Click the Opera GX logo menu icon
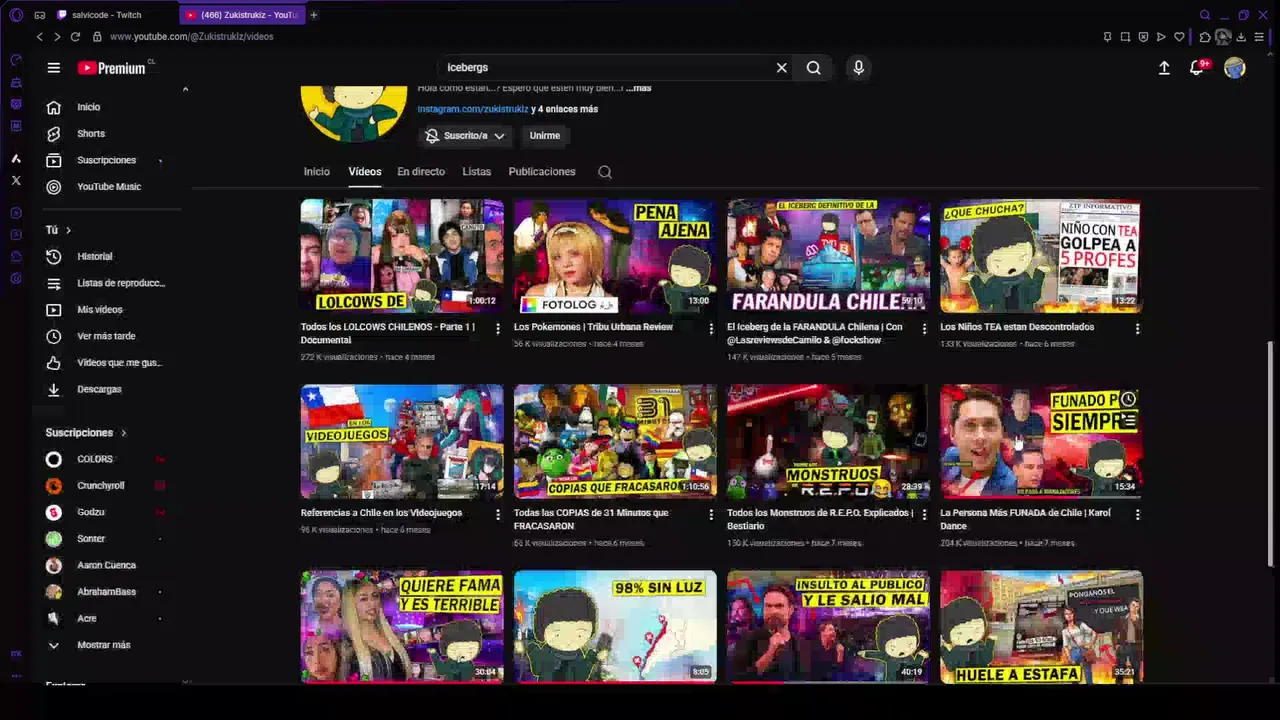The height and width of the screenshot is (720, 1280). pyautogui.click(x=16, y=15)
